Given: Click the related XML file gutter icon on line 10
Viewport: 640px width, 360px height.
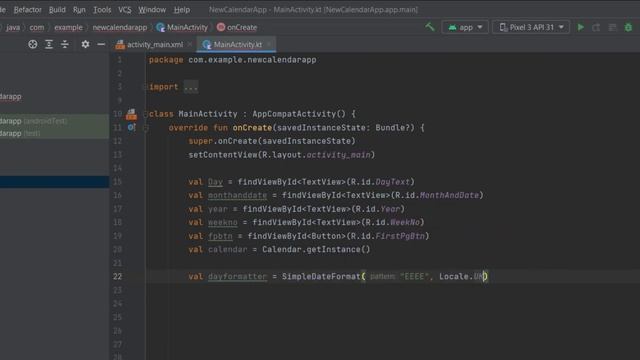Looking at the screenshot, I should pyautogui.click(x=131, y=114).
